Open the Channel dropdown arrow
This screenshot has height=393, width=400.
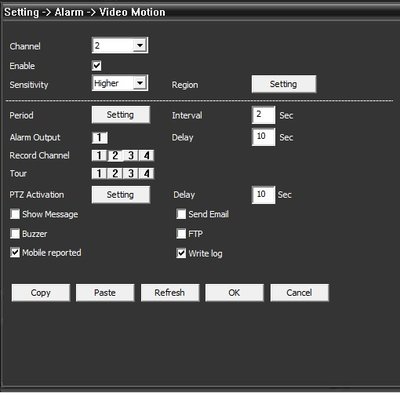click(x=140, y=45)
